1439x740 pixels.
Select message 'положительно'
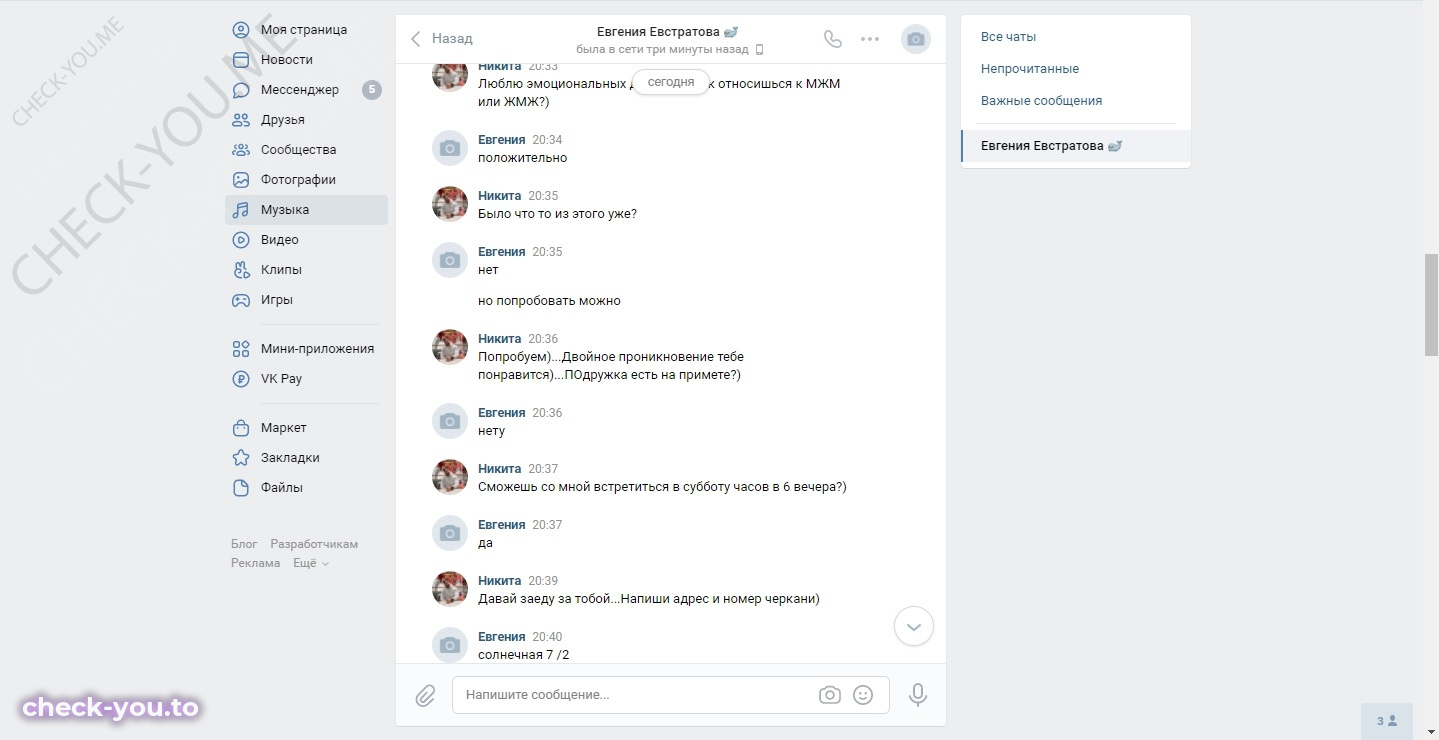point(523,158)
